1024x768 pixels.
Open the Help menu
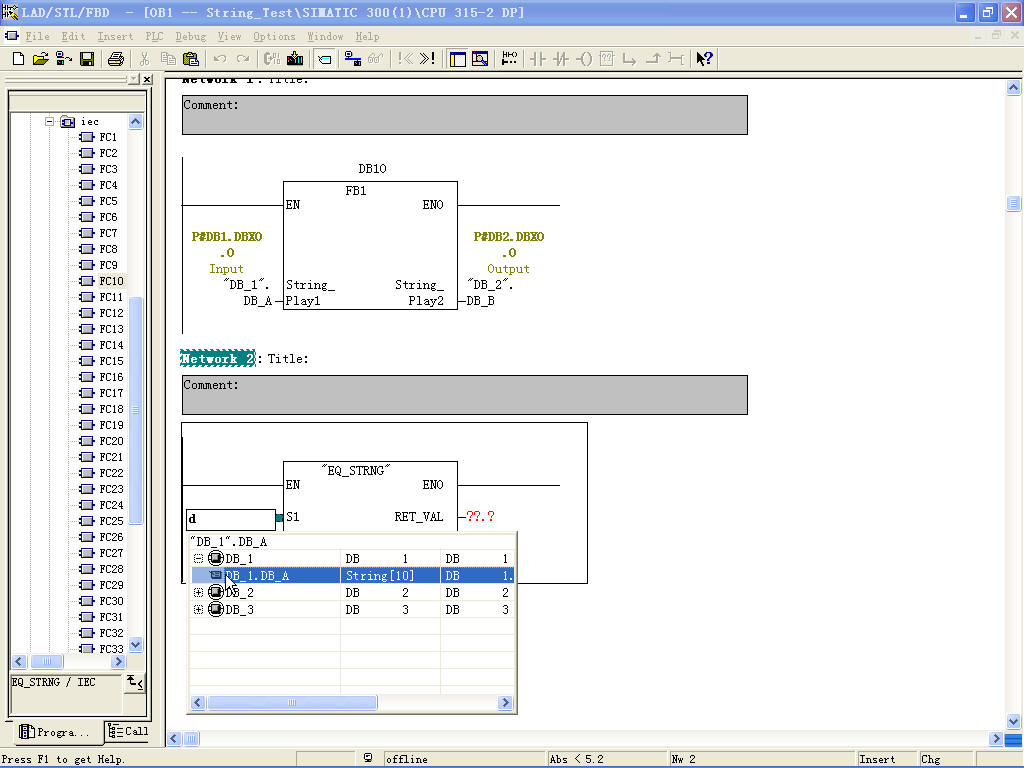pos(367,37)
